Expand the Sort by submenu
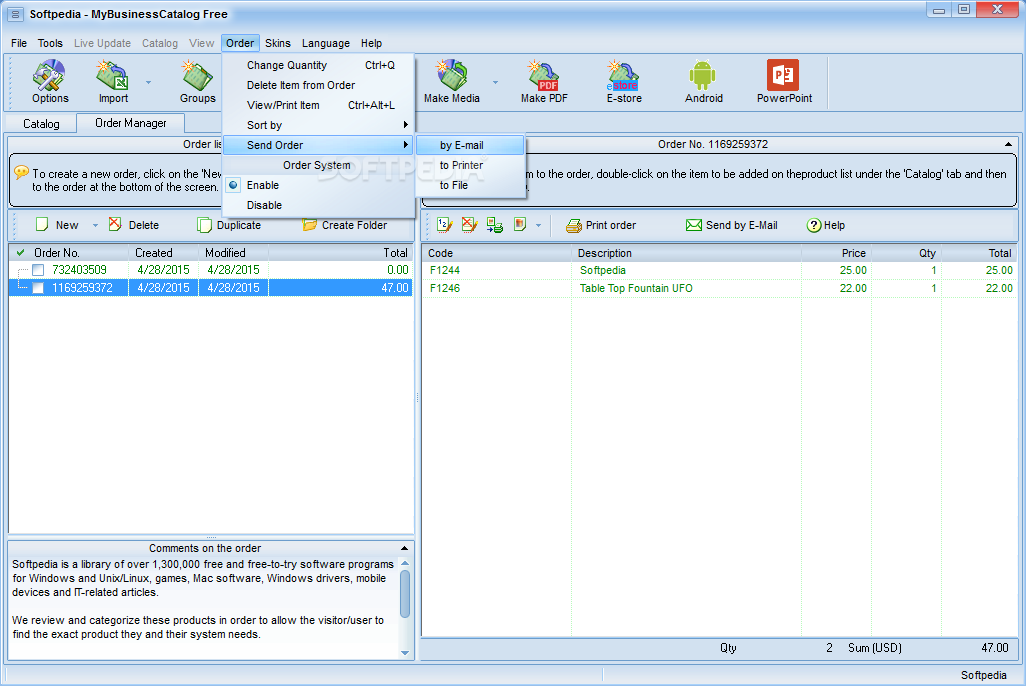1026x686 pixels. coord(319,125)
